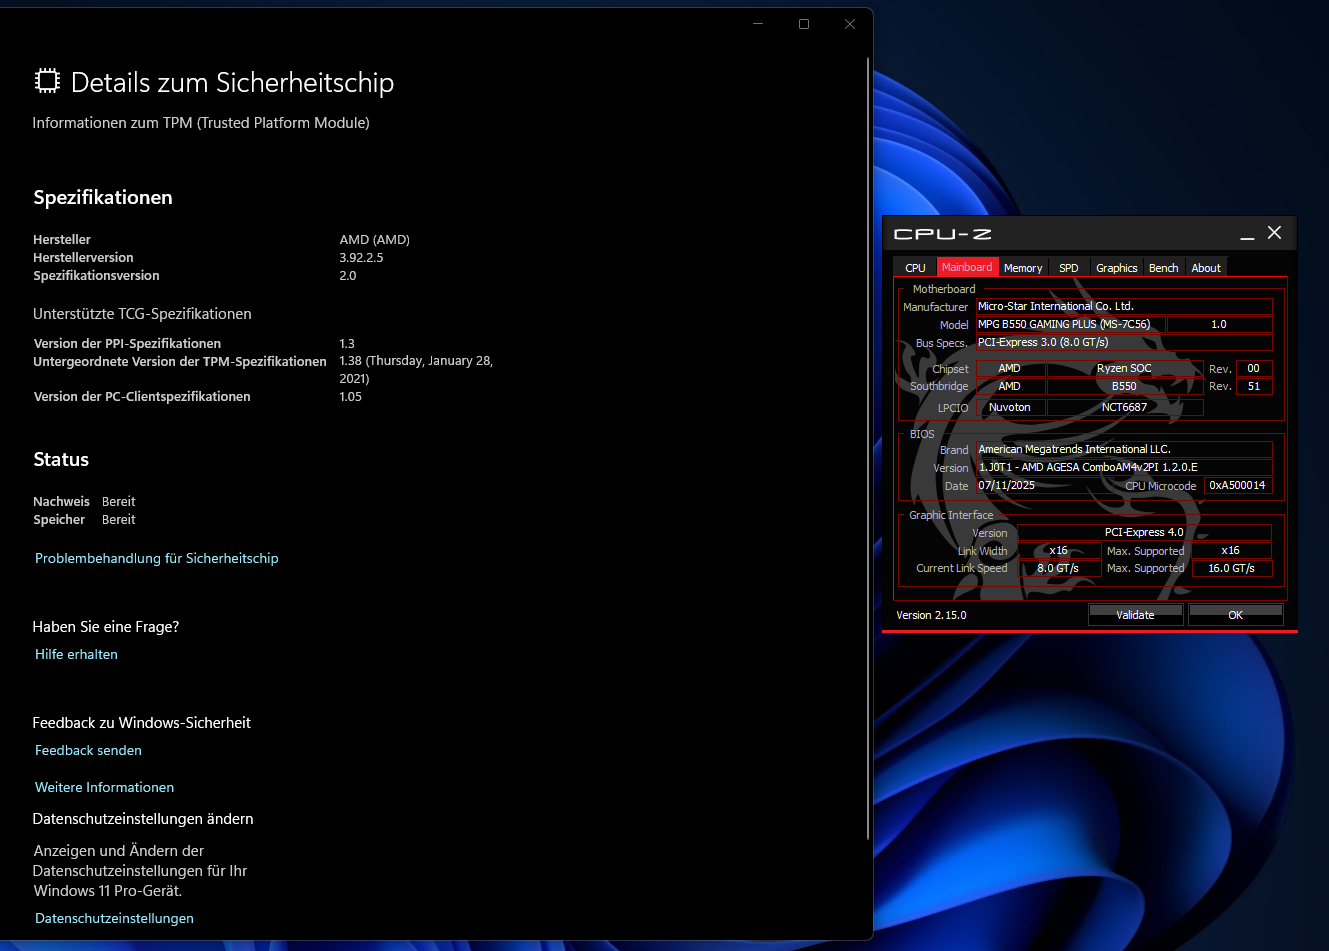Click the Spezifikationsversion value 2.0
1329x951 pixels.
pyautogui.click(x=348, y=275)
